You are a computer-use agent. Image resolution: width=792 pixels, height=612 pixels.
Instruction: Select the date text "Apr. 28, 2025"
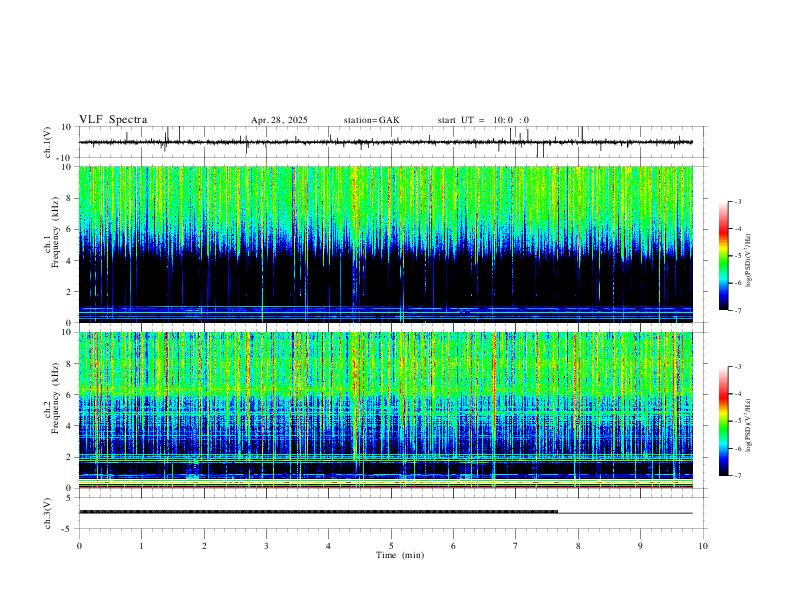279,120
